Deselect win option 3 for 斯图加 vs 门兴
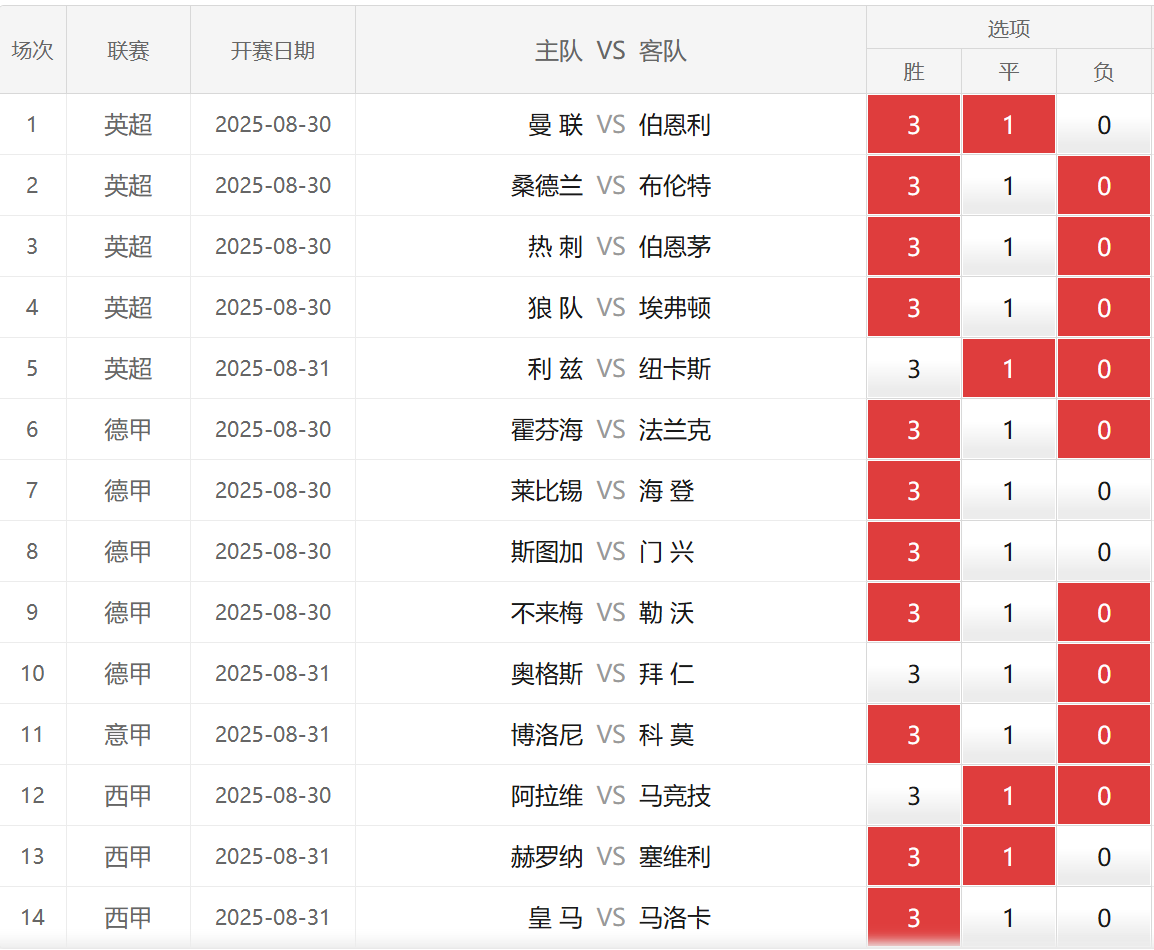The image size is (1154, 950). 913,552
